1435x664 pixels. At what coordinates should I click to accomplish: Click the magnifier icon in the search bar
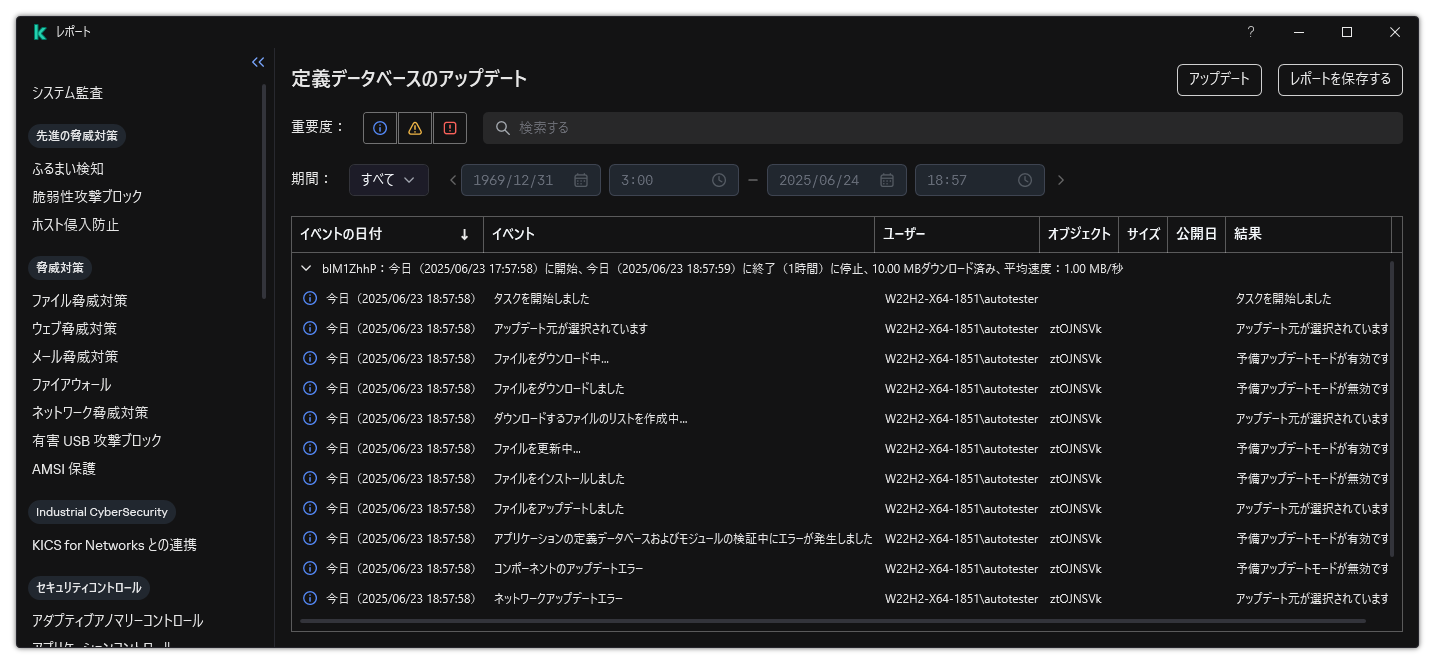tap(501, 127)
